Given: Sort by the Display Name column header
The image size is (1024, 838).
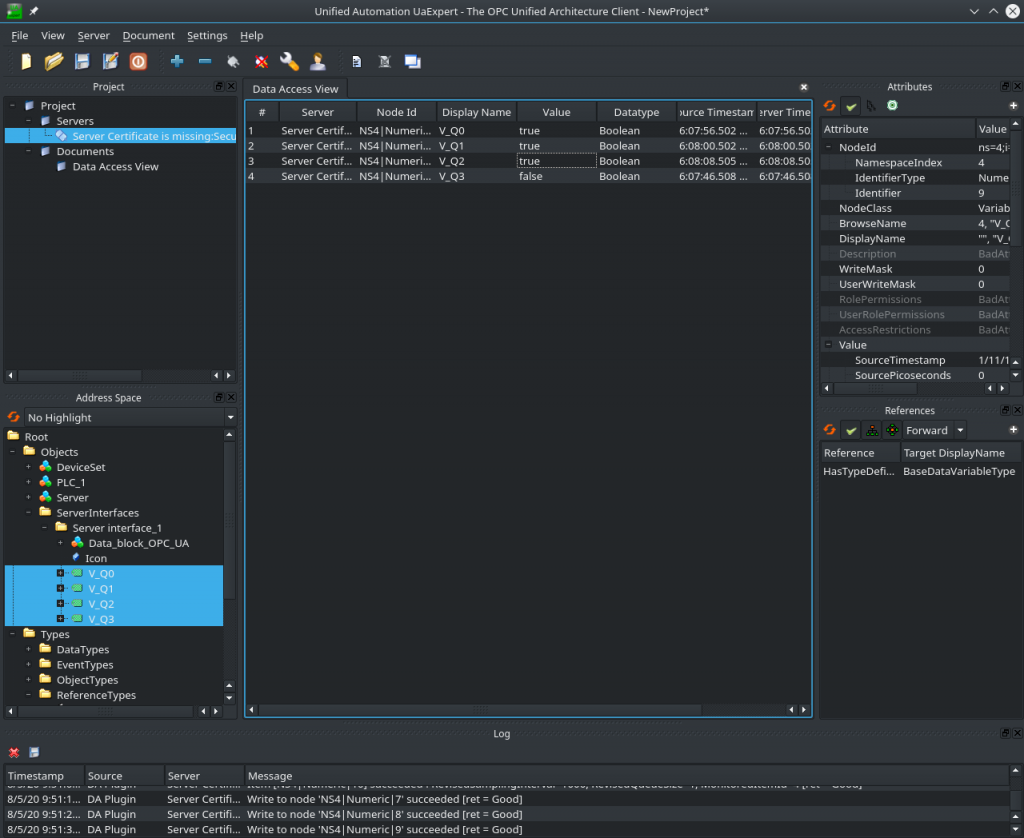Looking at the screenshot, I should point(476,112).
